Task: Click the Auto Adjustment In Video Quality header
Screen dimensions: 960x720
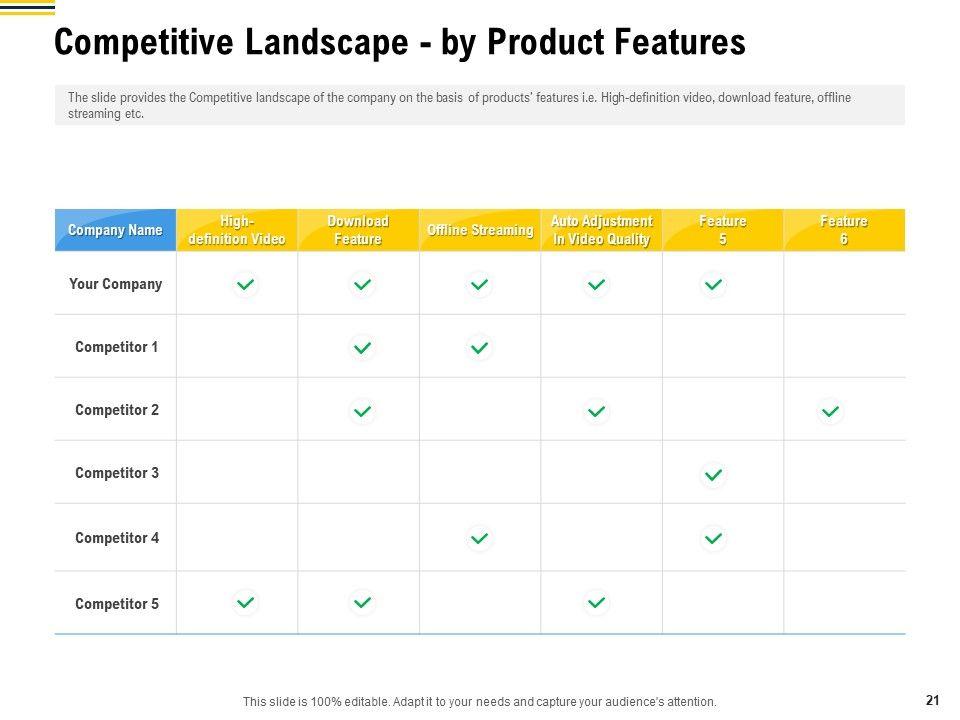Action: [601, 230]
